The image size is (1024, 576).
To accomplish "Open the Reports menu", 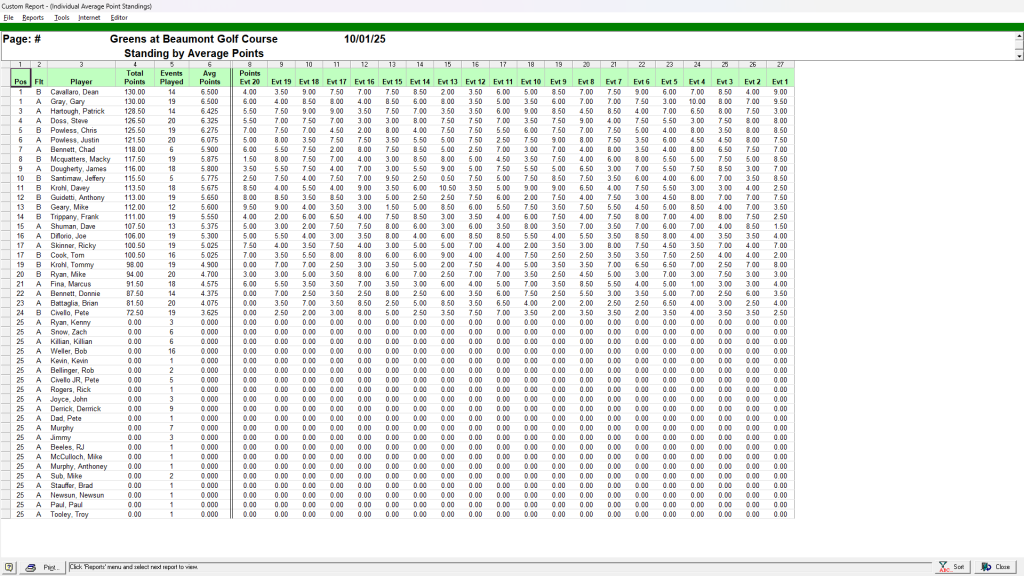I will point(33,17).
